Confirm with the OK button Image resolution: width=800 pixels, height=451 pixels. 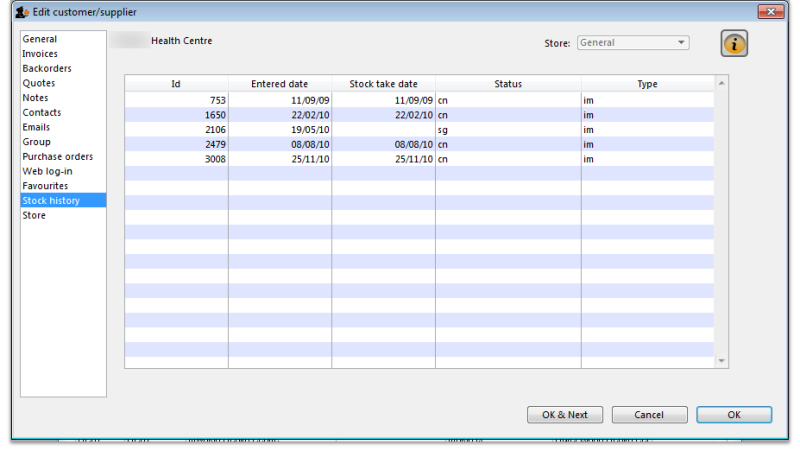[734, 414]
